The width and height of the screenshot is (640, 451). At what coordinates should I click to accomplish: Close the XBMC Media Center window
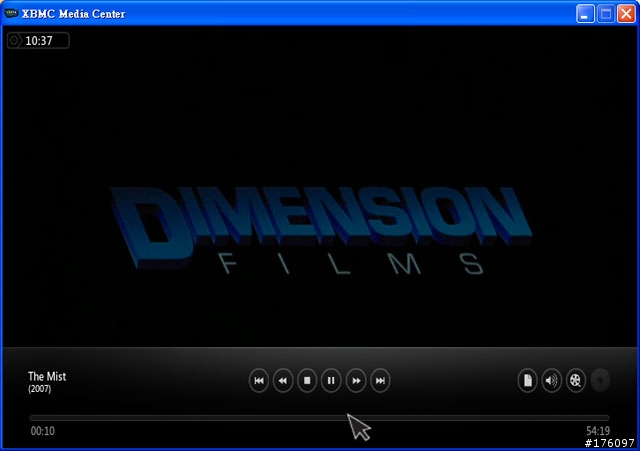pos(626,14)
